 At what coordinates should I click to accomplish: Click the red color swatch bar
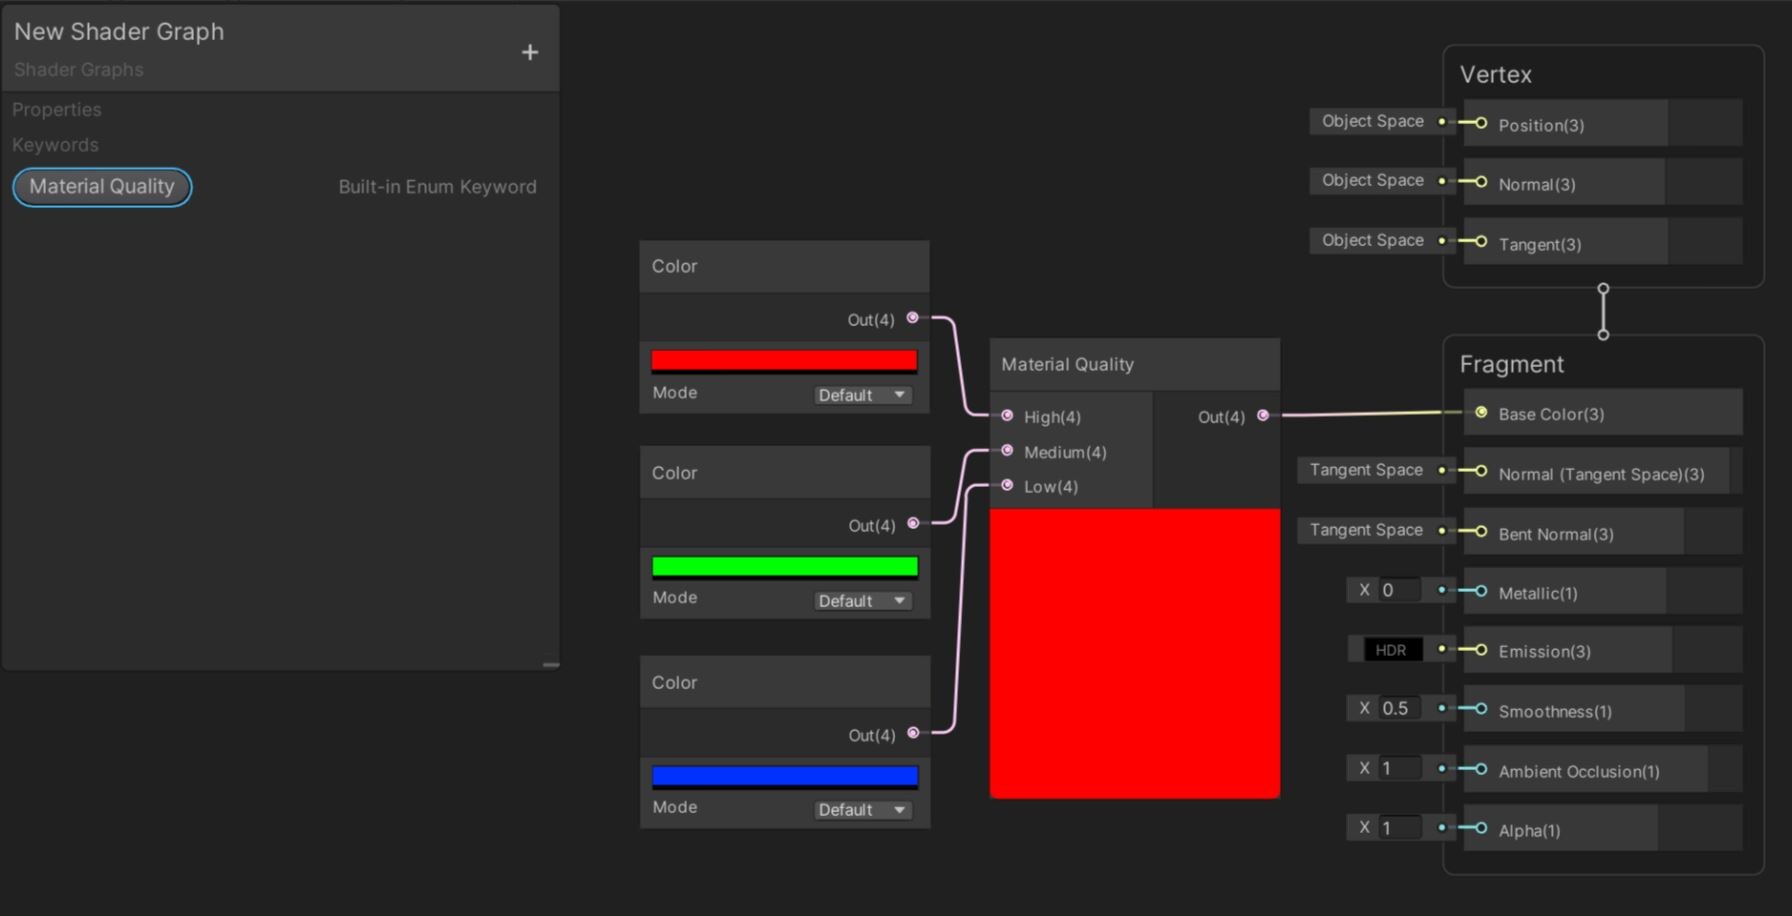[x=784, y=361]
